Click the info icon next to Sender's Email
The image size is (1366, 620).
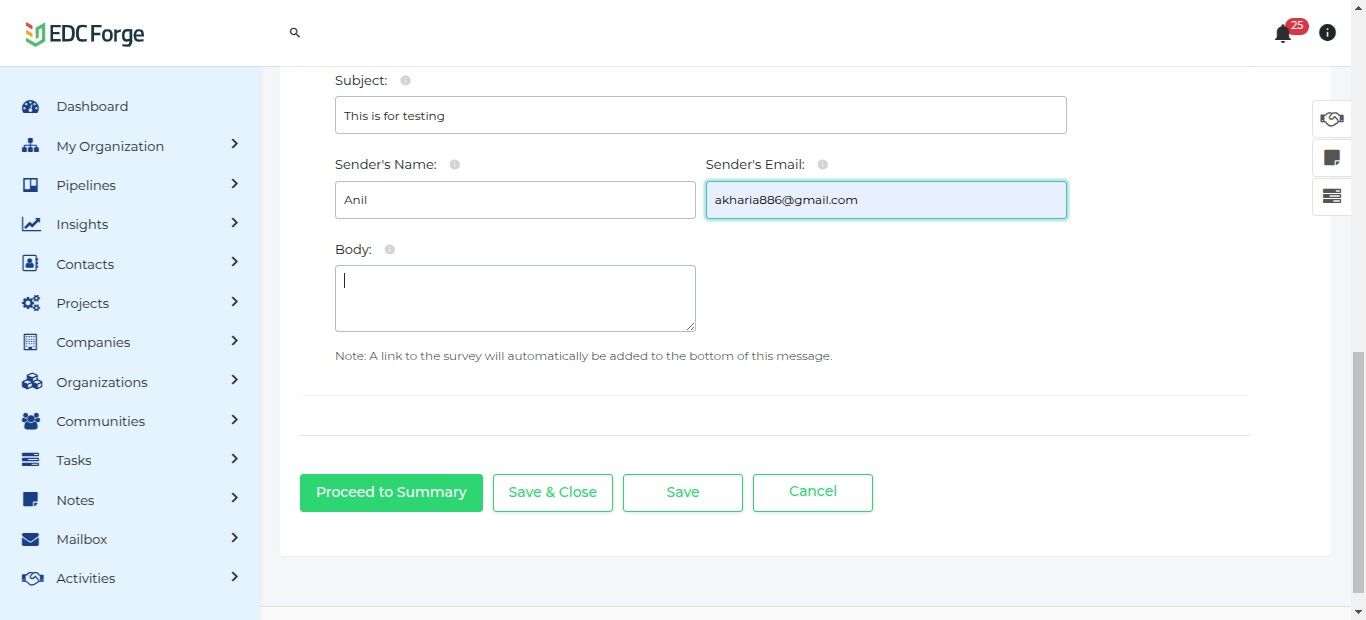(823, 164)
